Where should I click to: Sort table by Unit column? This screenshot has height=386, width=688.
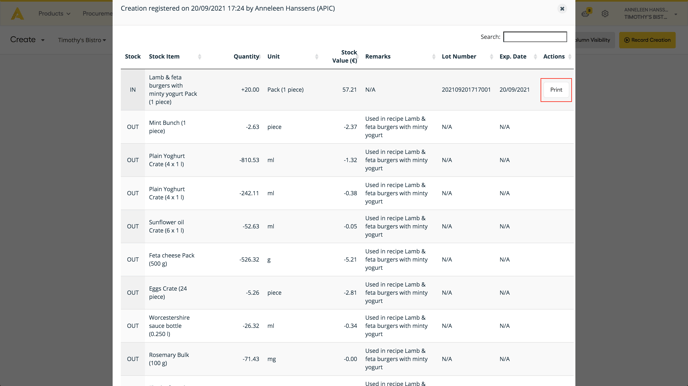[293, 57]
